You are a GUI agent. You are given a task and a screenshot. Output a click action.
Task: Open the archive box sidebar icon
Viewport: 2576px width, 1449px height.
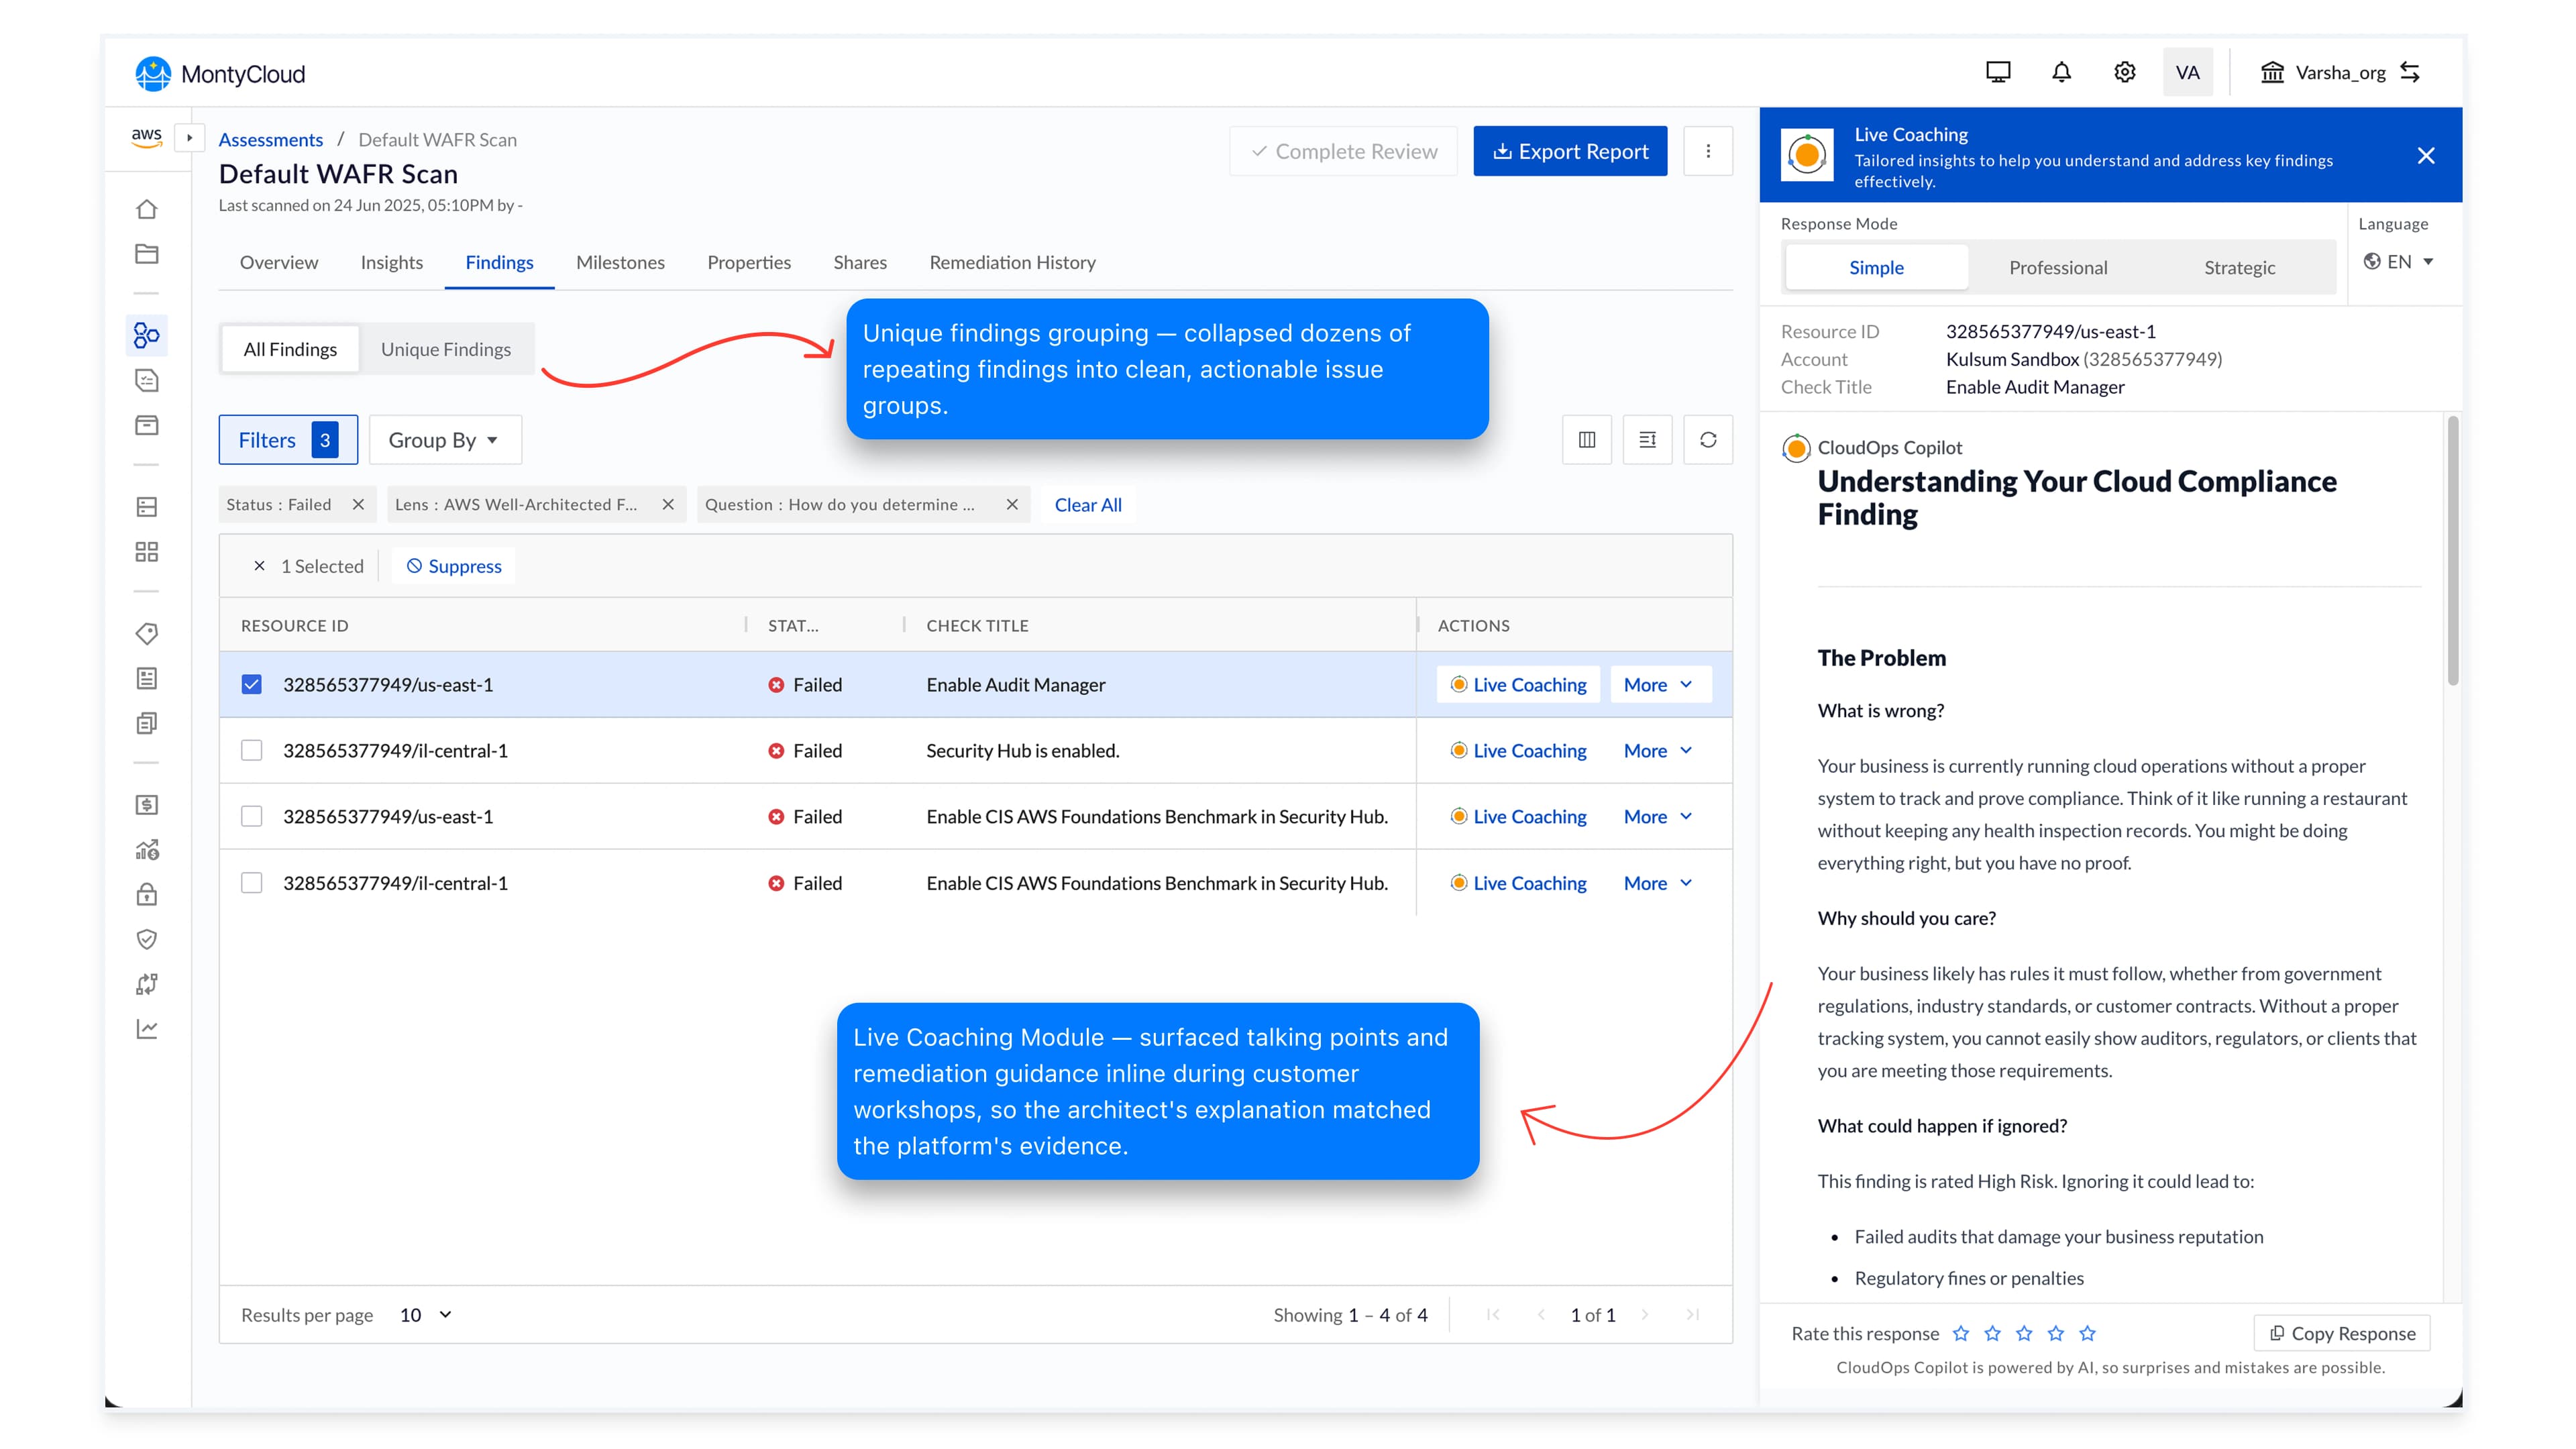point(147,425)
